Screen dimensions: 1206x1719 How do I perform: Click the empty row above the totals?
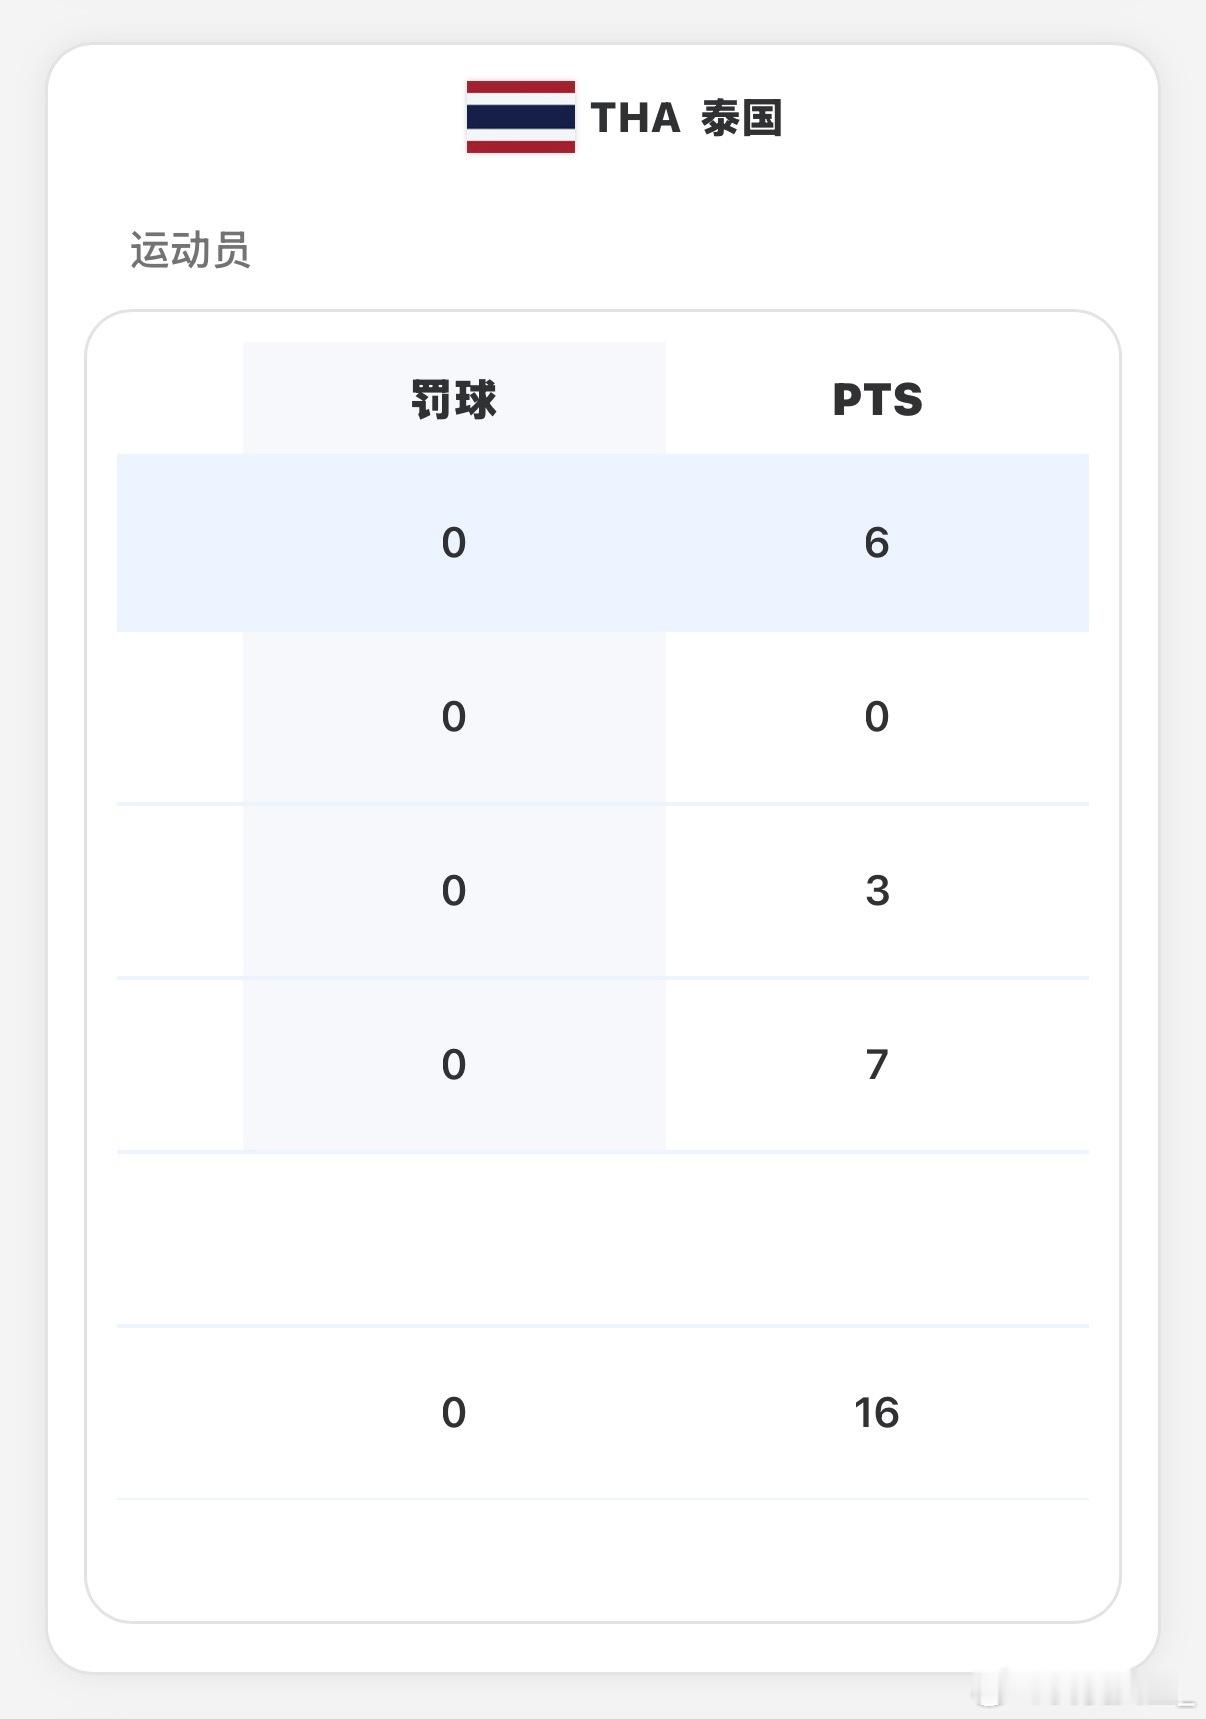(x=602, y=1240)
